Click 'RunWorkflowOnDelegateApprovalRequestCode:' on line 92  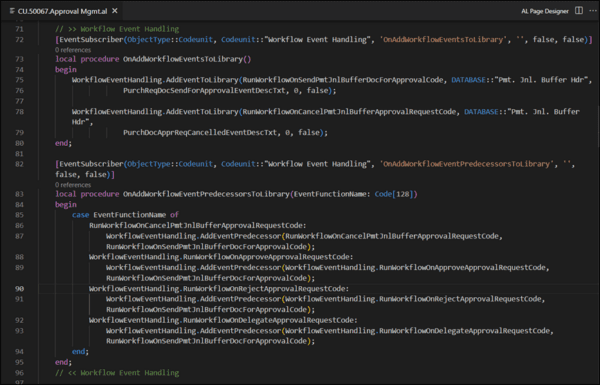270,320
